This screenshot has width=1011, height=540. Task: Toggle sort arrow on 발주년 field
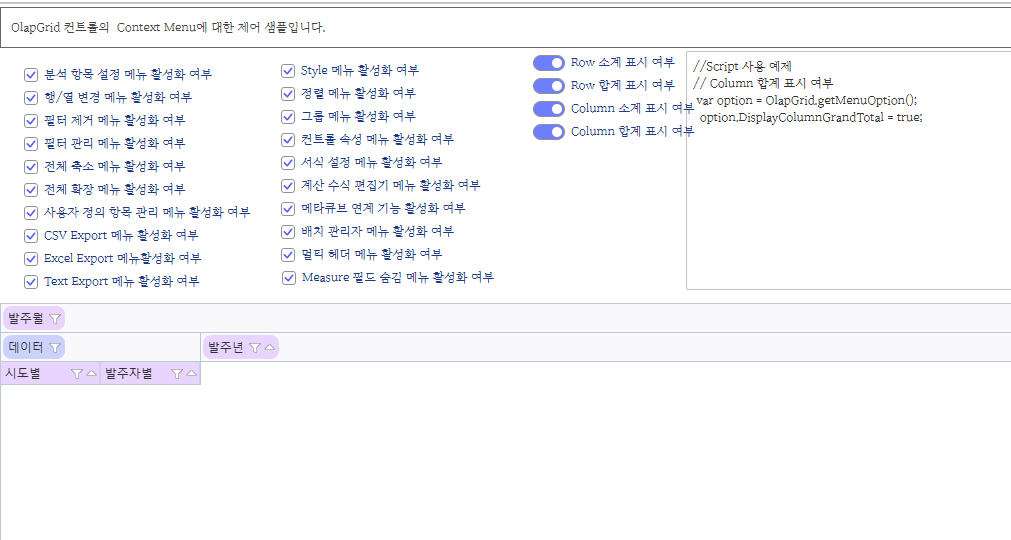coord(269,347)
